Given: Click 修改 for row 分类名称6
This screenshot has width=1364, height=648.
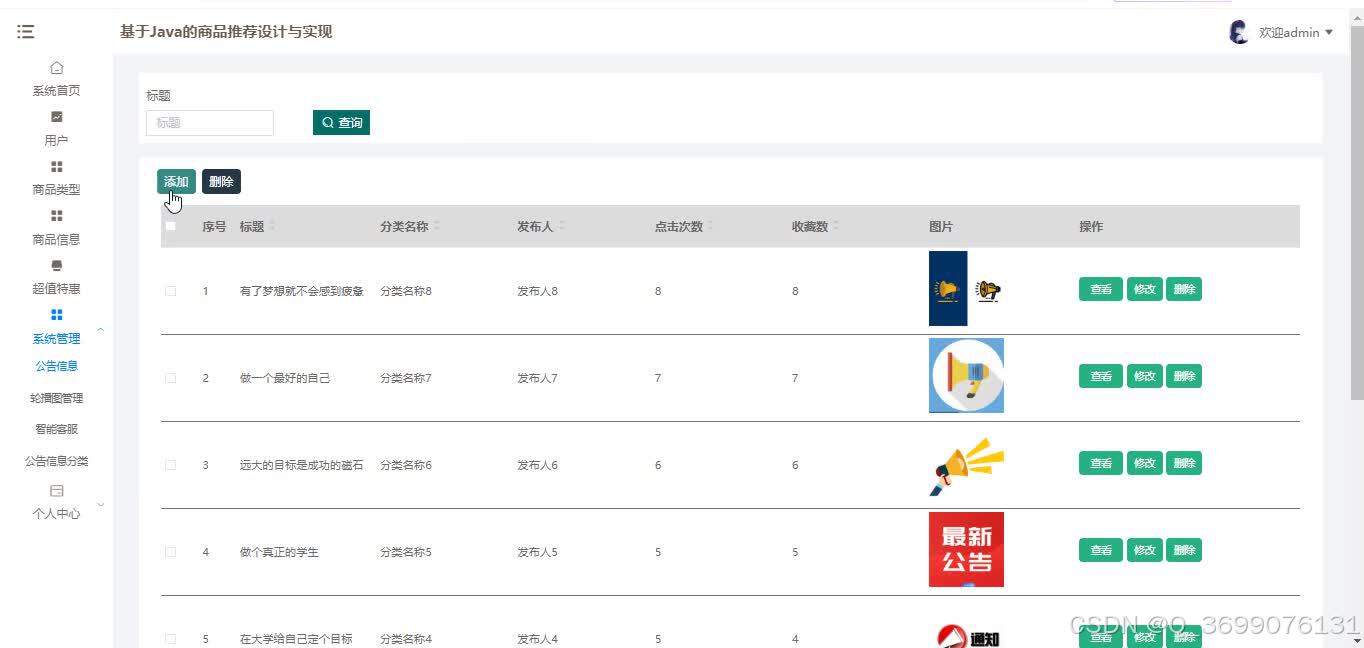Looking at the screenshot, I should point(1144,463).
